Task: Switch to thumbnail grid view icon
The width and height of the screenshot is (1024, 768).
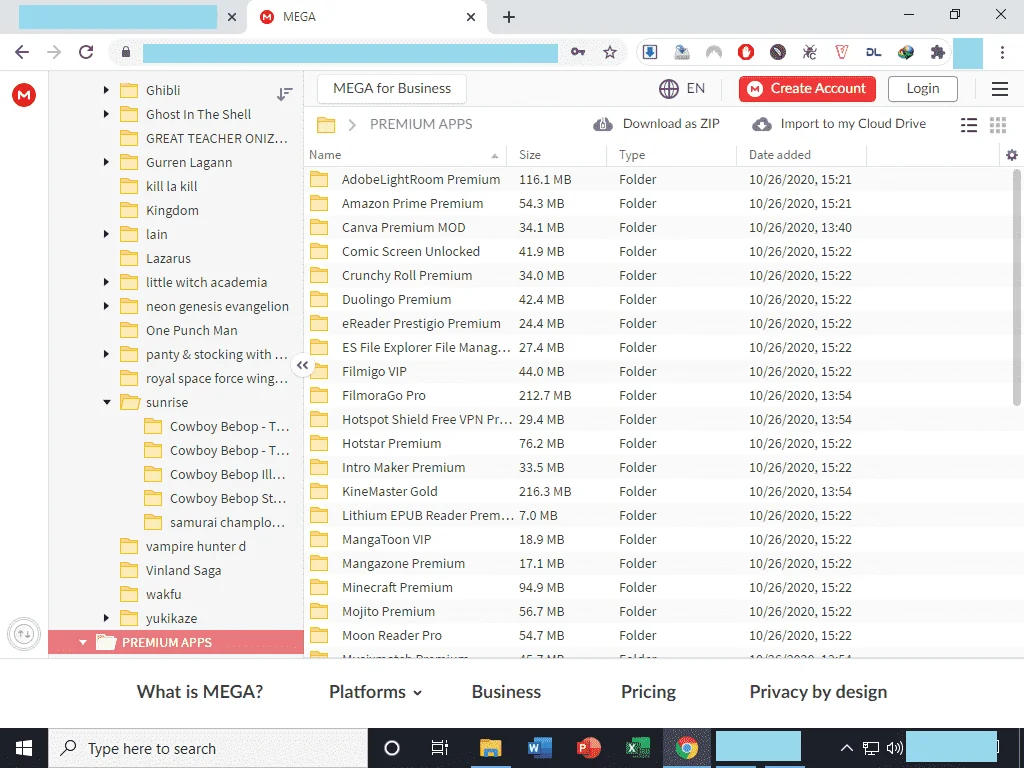Action: point(998,125)
